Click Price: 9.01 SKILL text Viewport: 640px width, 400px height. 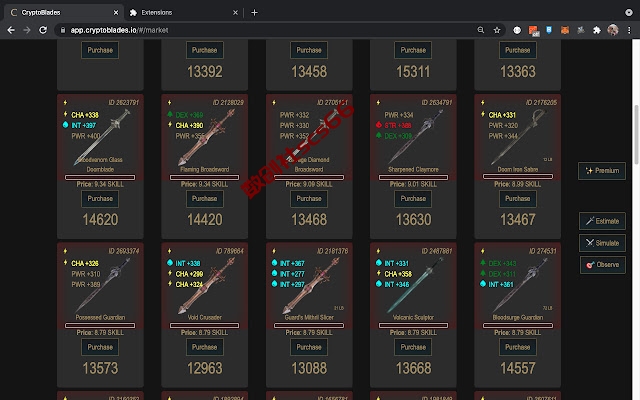[413, 184]
